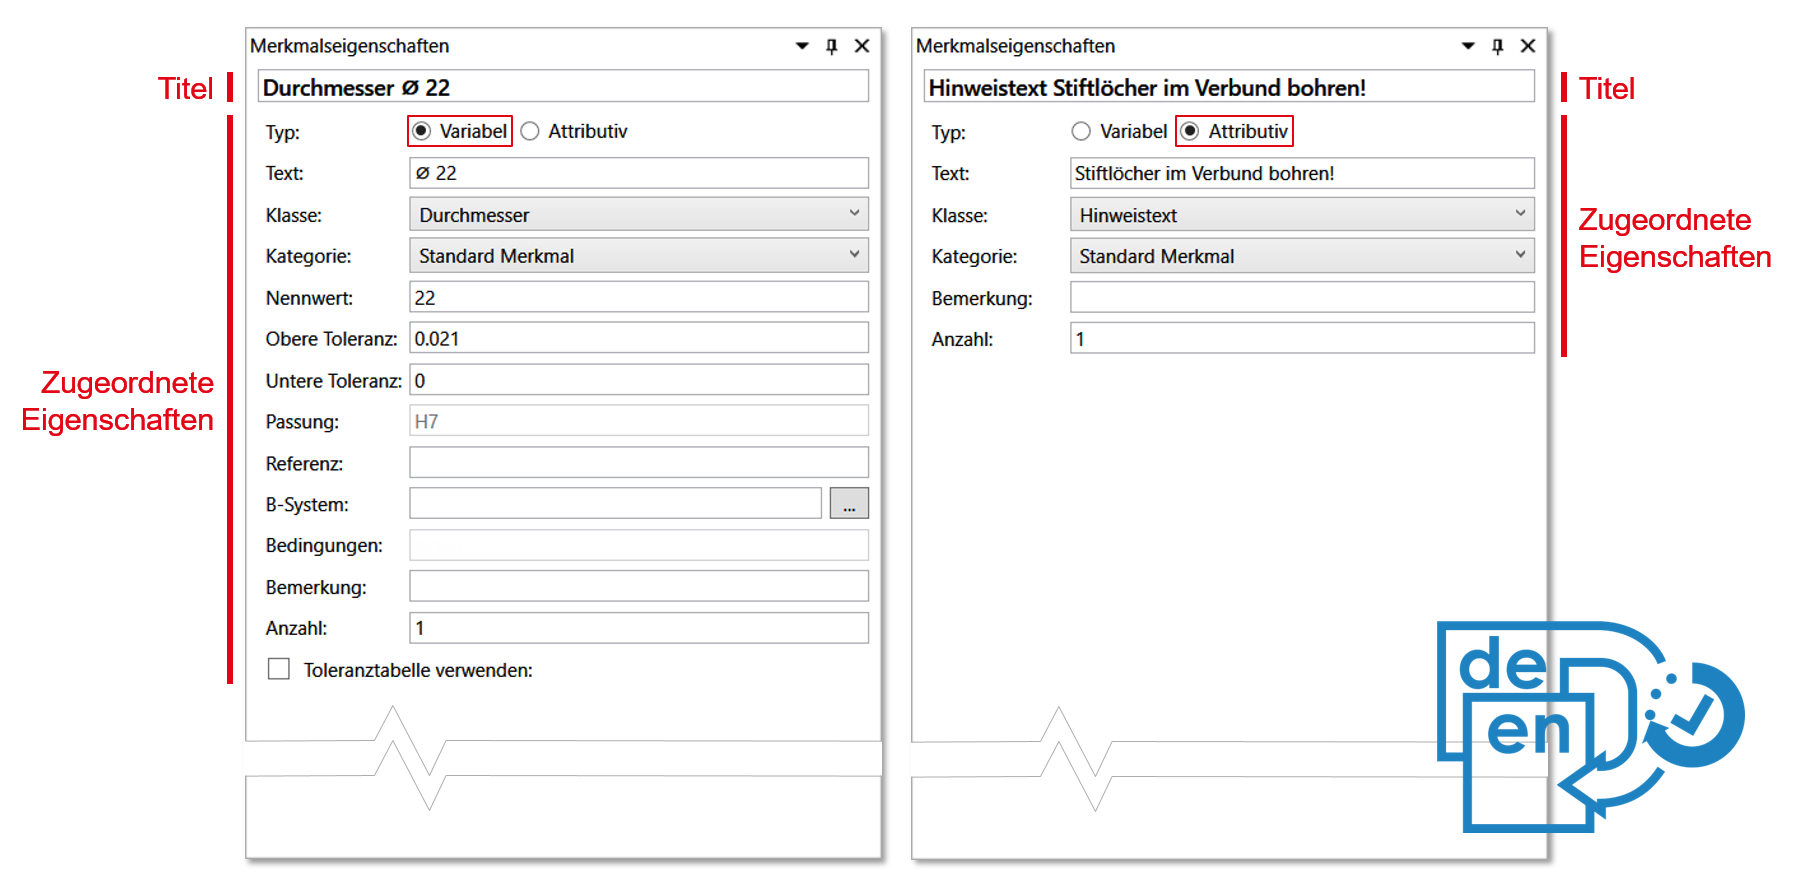Pin the right Merkmalseigenschaften panel
Screen dimensions: 1804x891
[1497, 46]
